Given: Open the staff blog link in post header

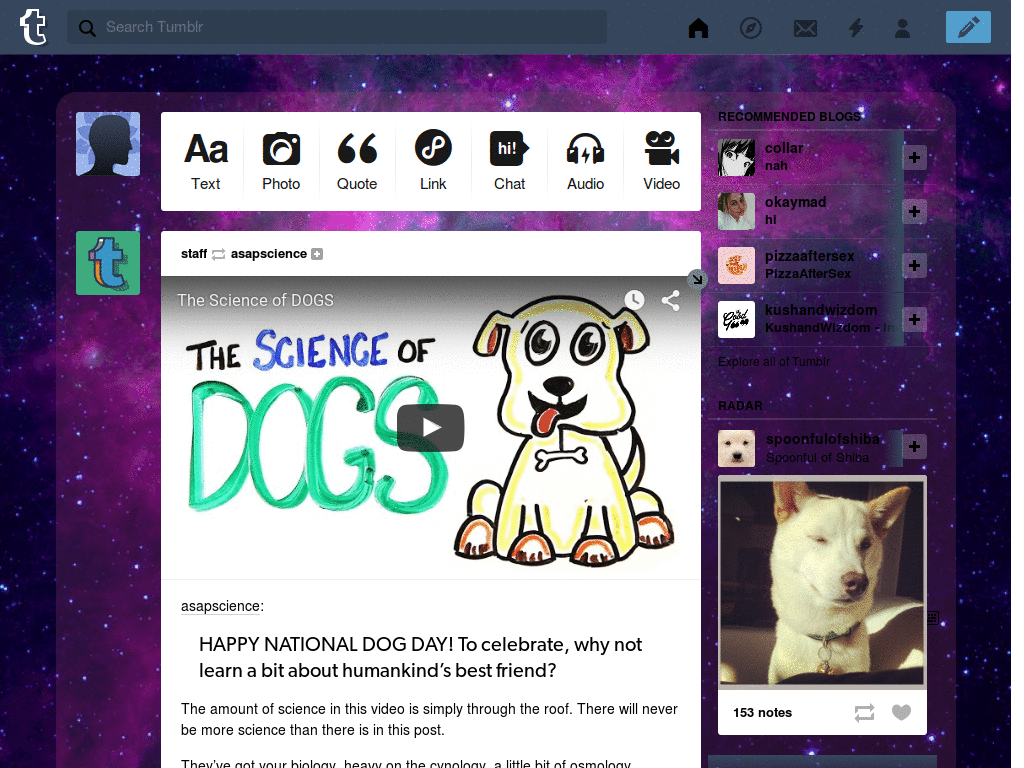Looking at the screenshot, I should [194, 253].
